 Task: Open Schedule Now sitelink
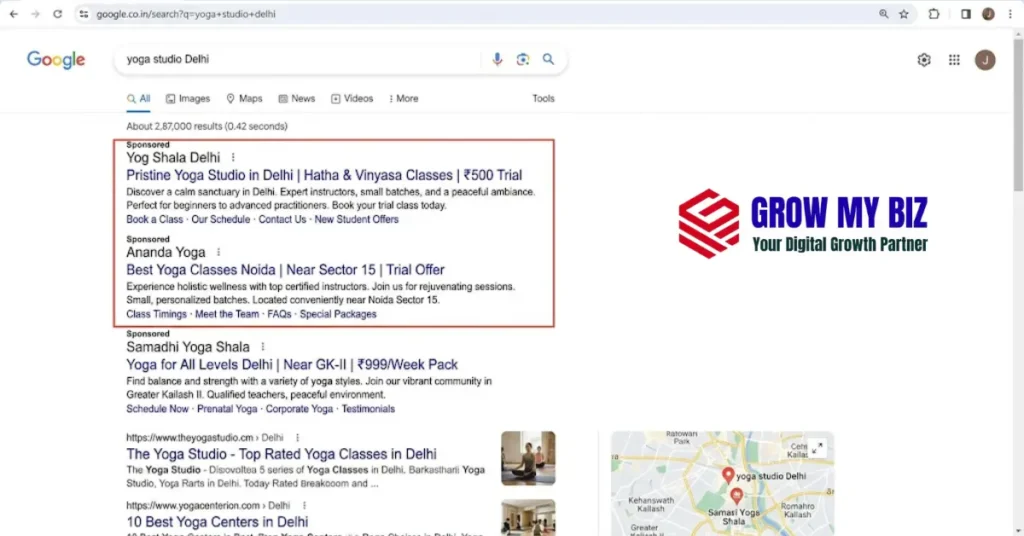(x=157, y=409)
